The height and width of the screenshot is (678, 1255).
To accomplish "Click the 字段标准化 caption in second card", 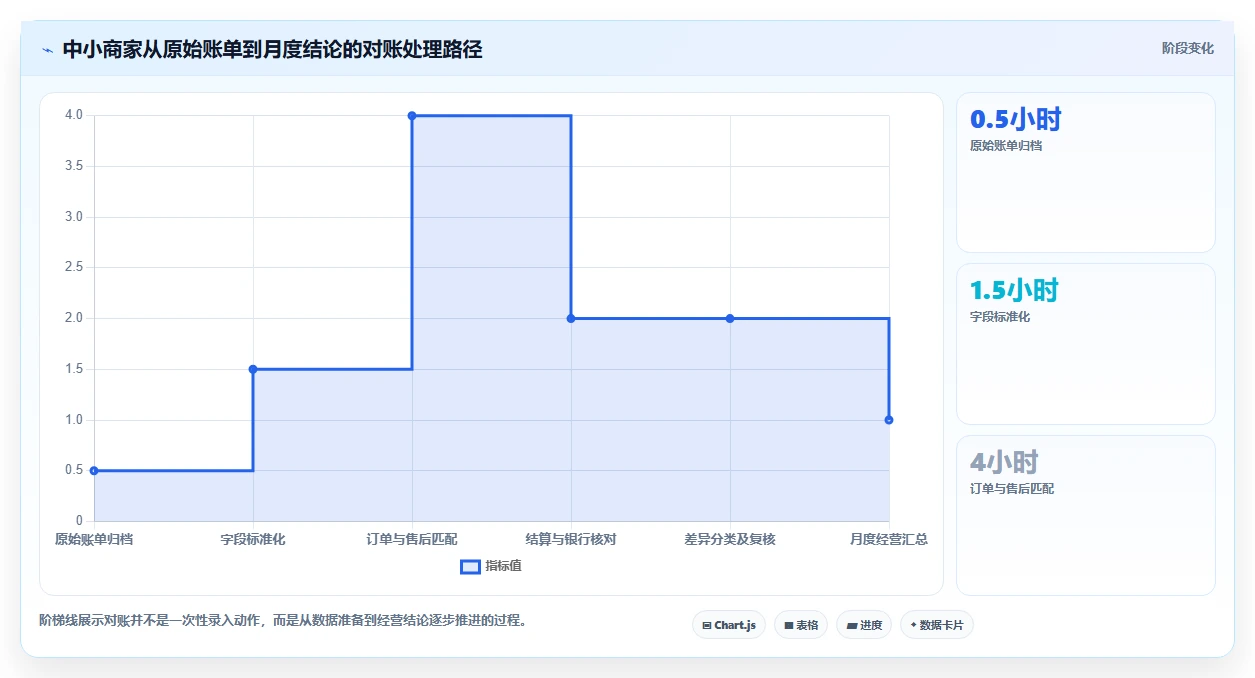I will tap(1000, 317).
